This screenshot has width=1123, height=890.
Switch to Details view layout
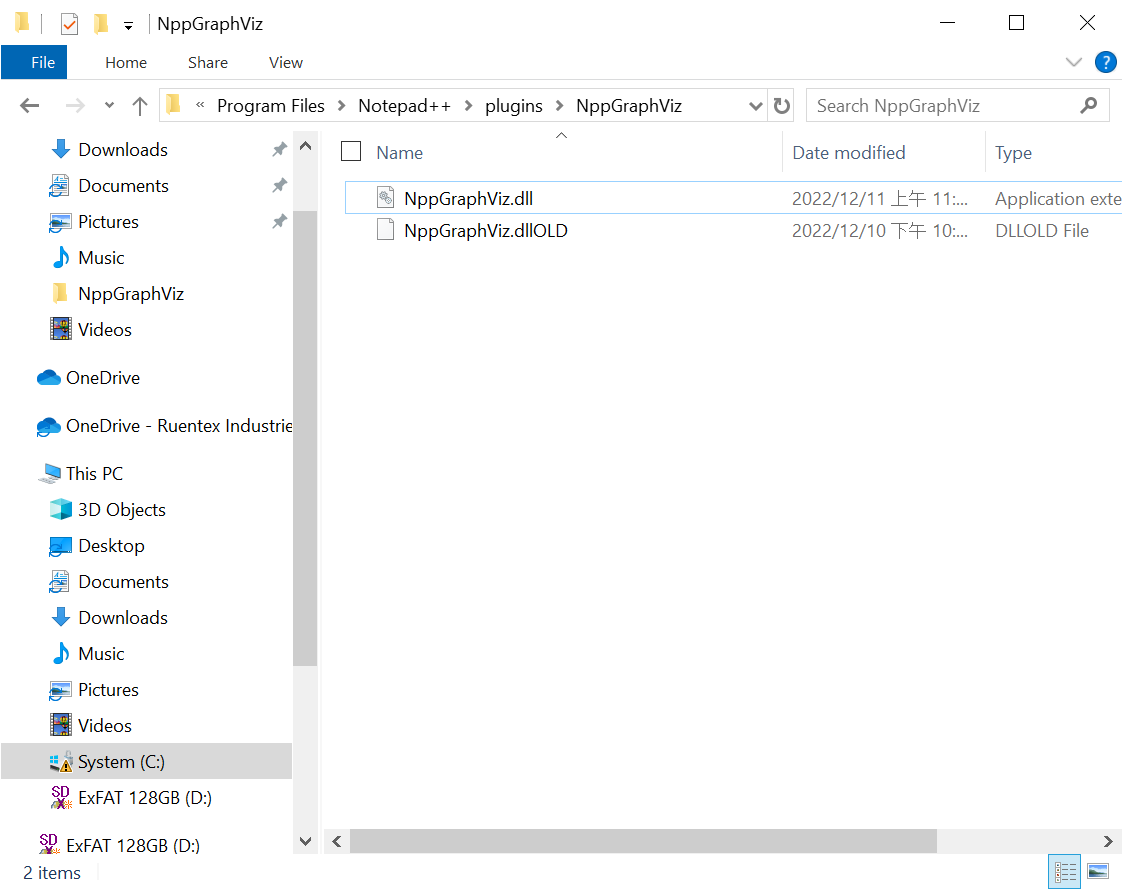1064,871
